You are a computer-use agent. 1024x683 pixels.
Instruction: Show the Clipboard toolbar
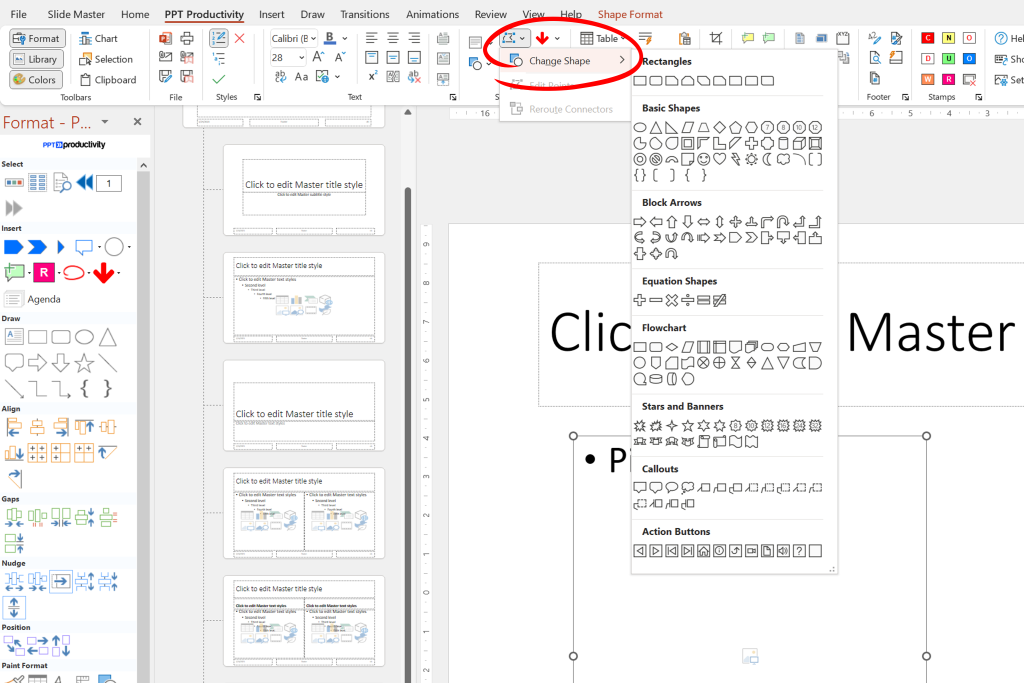[x=108, y=80]
